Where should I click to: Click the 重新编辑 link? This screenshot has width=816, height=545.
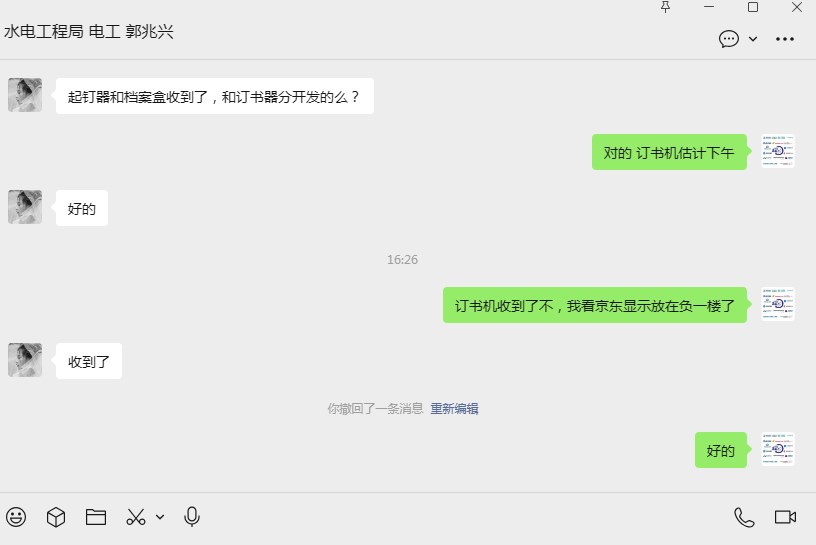click(x=454, y=409)
